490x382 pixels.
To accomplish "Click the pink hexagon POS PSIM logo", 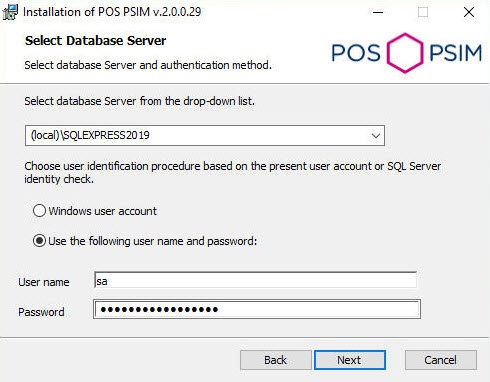I will point(405,53).
